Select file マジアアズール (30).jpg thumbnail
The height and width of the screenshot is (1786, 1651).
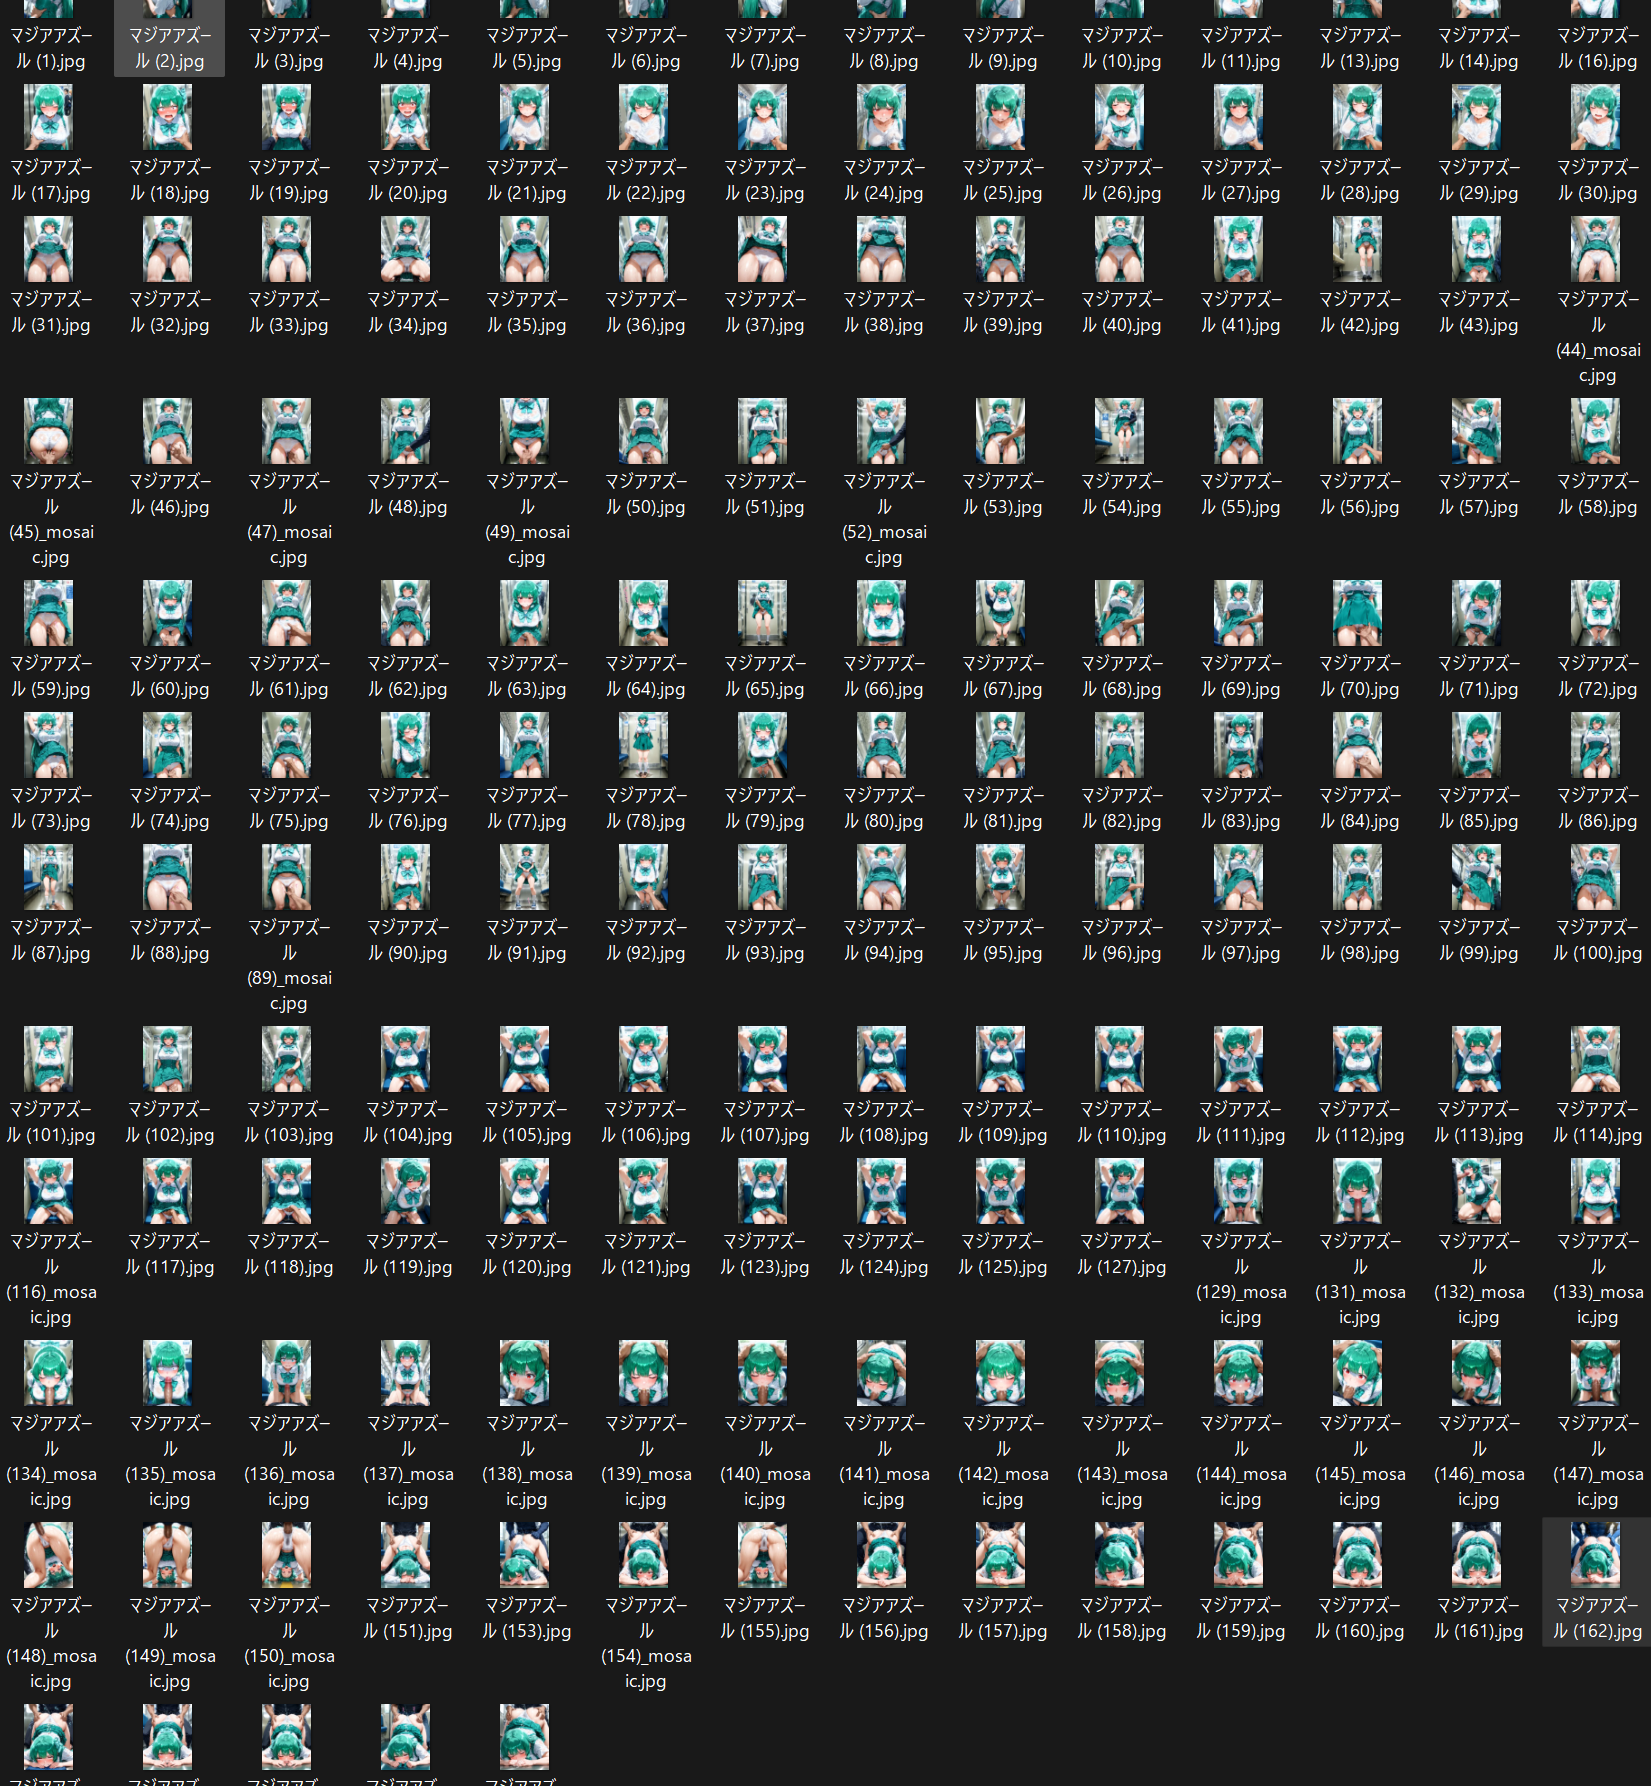1597,118
